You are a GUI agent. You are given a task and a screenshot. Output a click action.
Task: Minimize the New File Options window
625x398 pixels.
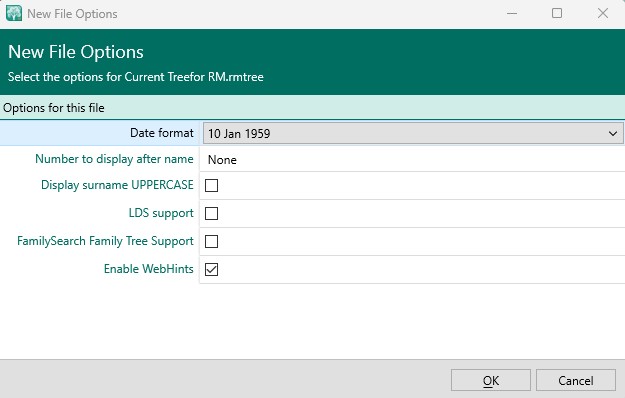[x=512, y=14]
